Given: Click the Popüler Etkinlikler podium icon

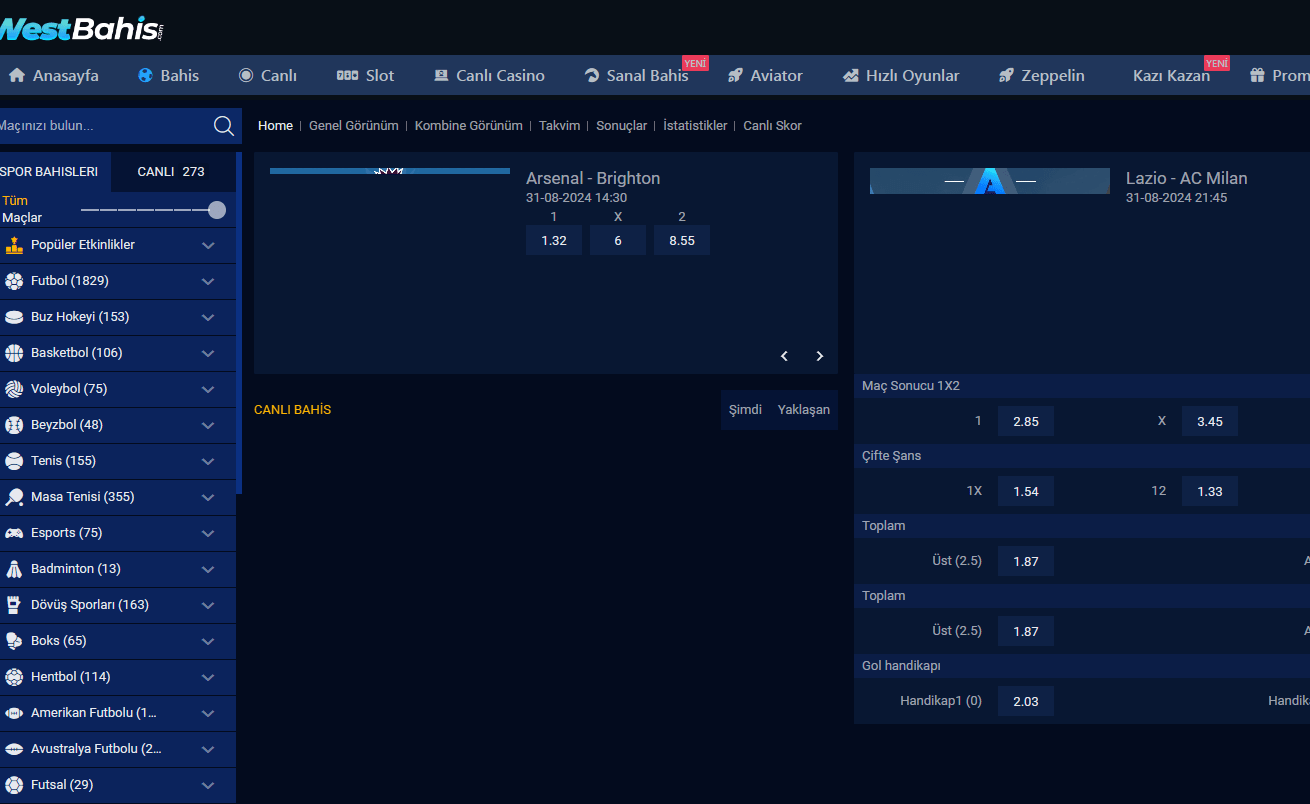Looking at the screenshot, I should [14, 245].
